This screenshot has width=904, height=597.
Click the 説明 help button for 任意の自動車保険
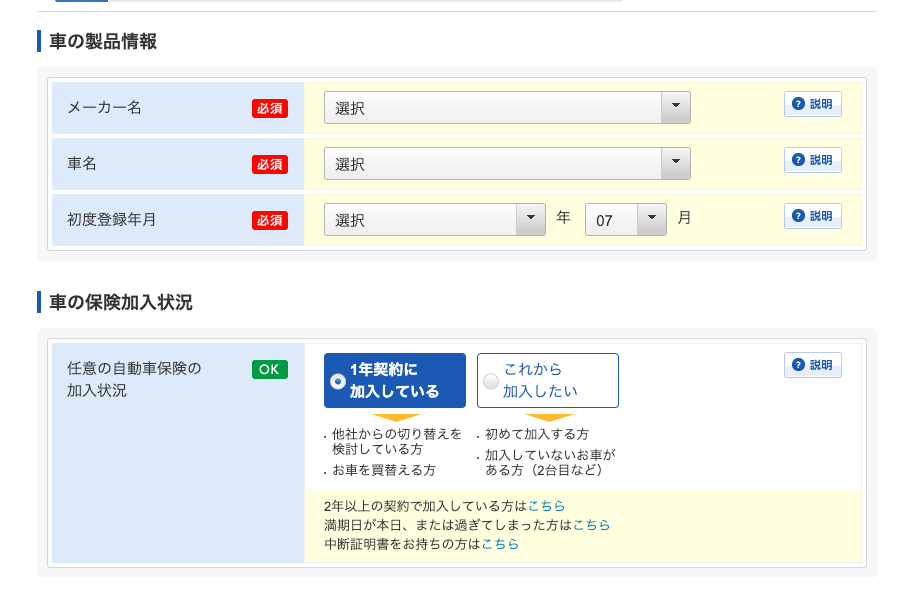point(812,365)
